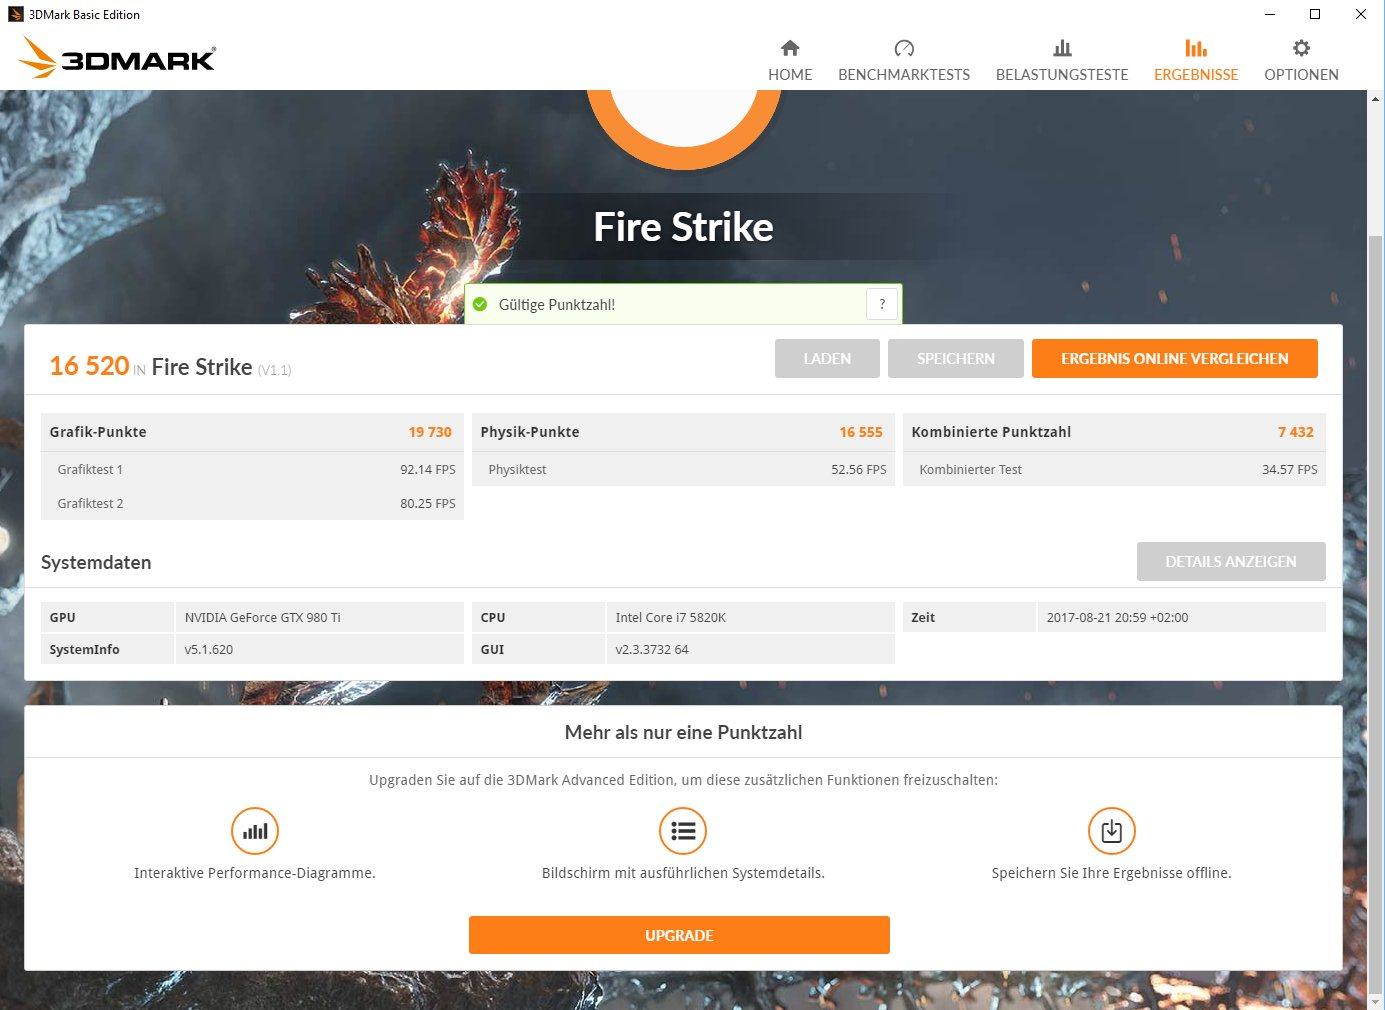Screen dimensions: 1385x1010
Task: Click the orange UPGRADE button
Action: tap(679, 935)
